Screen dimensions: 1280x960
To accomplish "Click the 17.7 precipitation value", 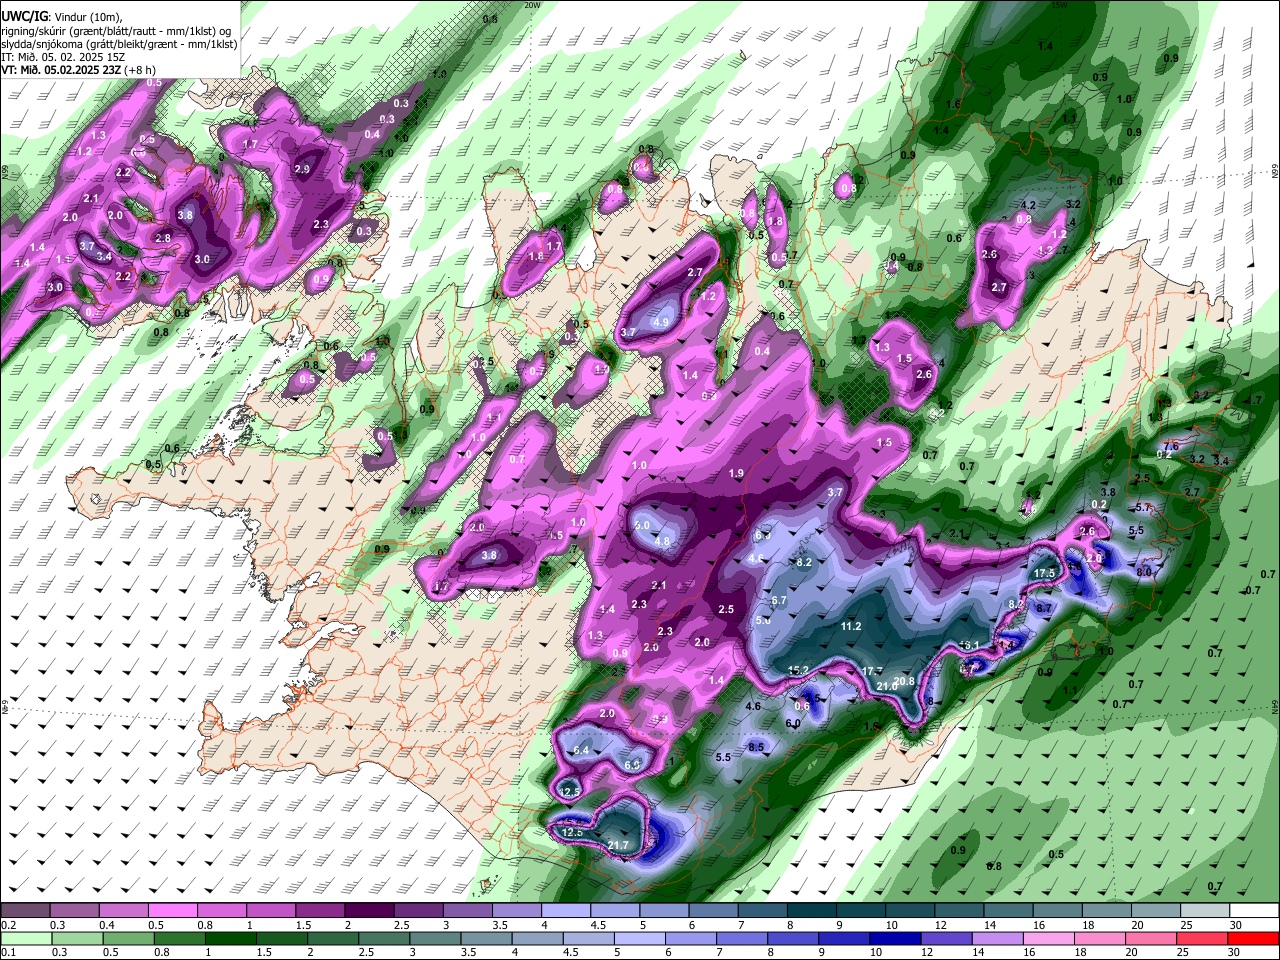I will point(872,671).
